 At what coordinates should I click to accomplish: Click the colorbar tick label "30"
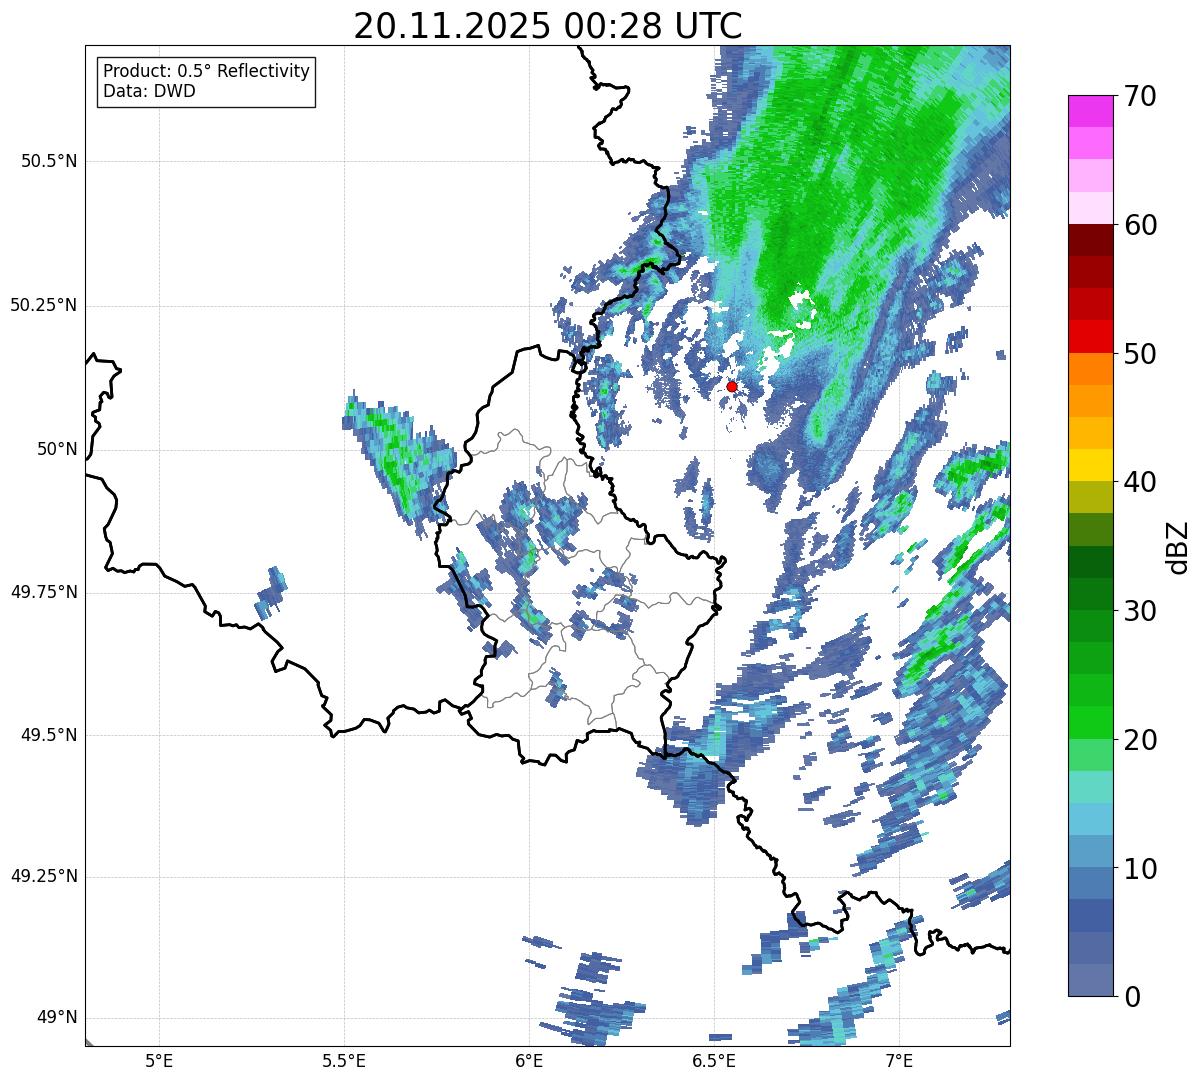1141,611
